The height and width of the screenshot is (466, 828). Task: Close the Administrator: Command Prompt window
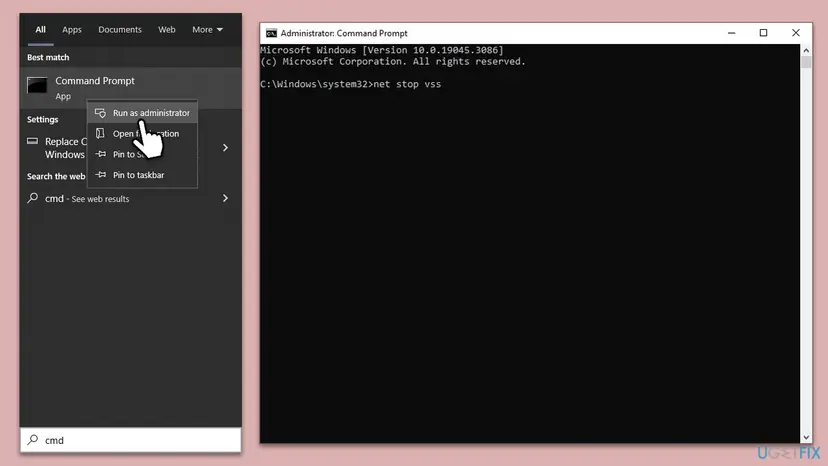tap(796, 33)
